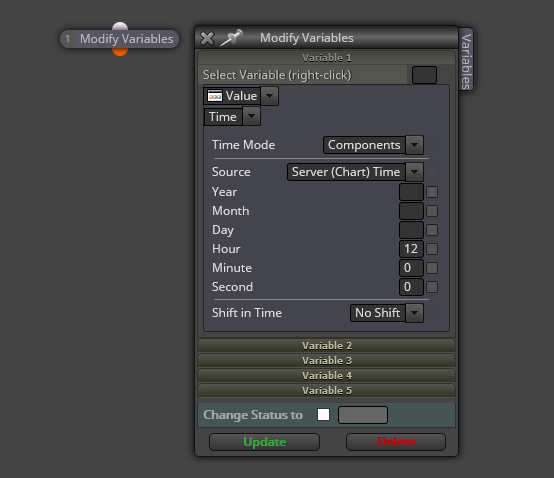Toggle the checkbox beside Time Mode
Screen dimensions: 554x478
(x=432, y=145)
